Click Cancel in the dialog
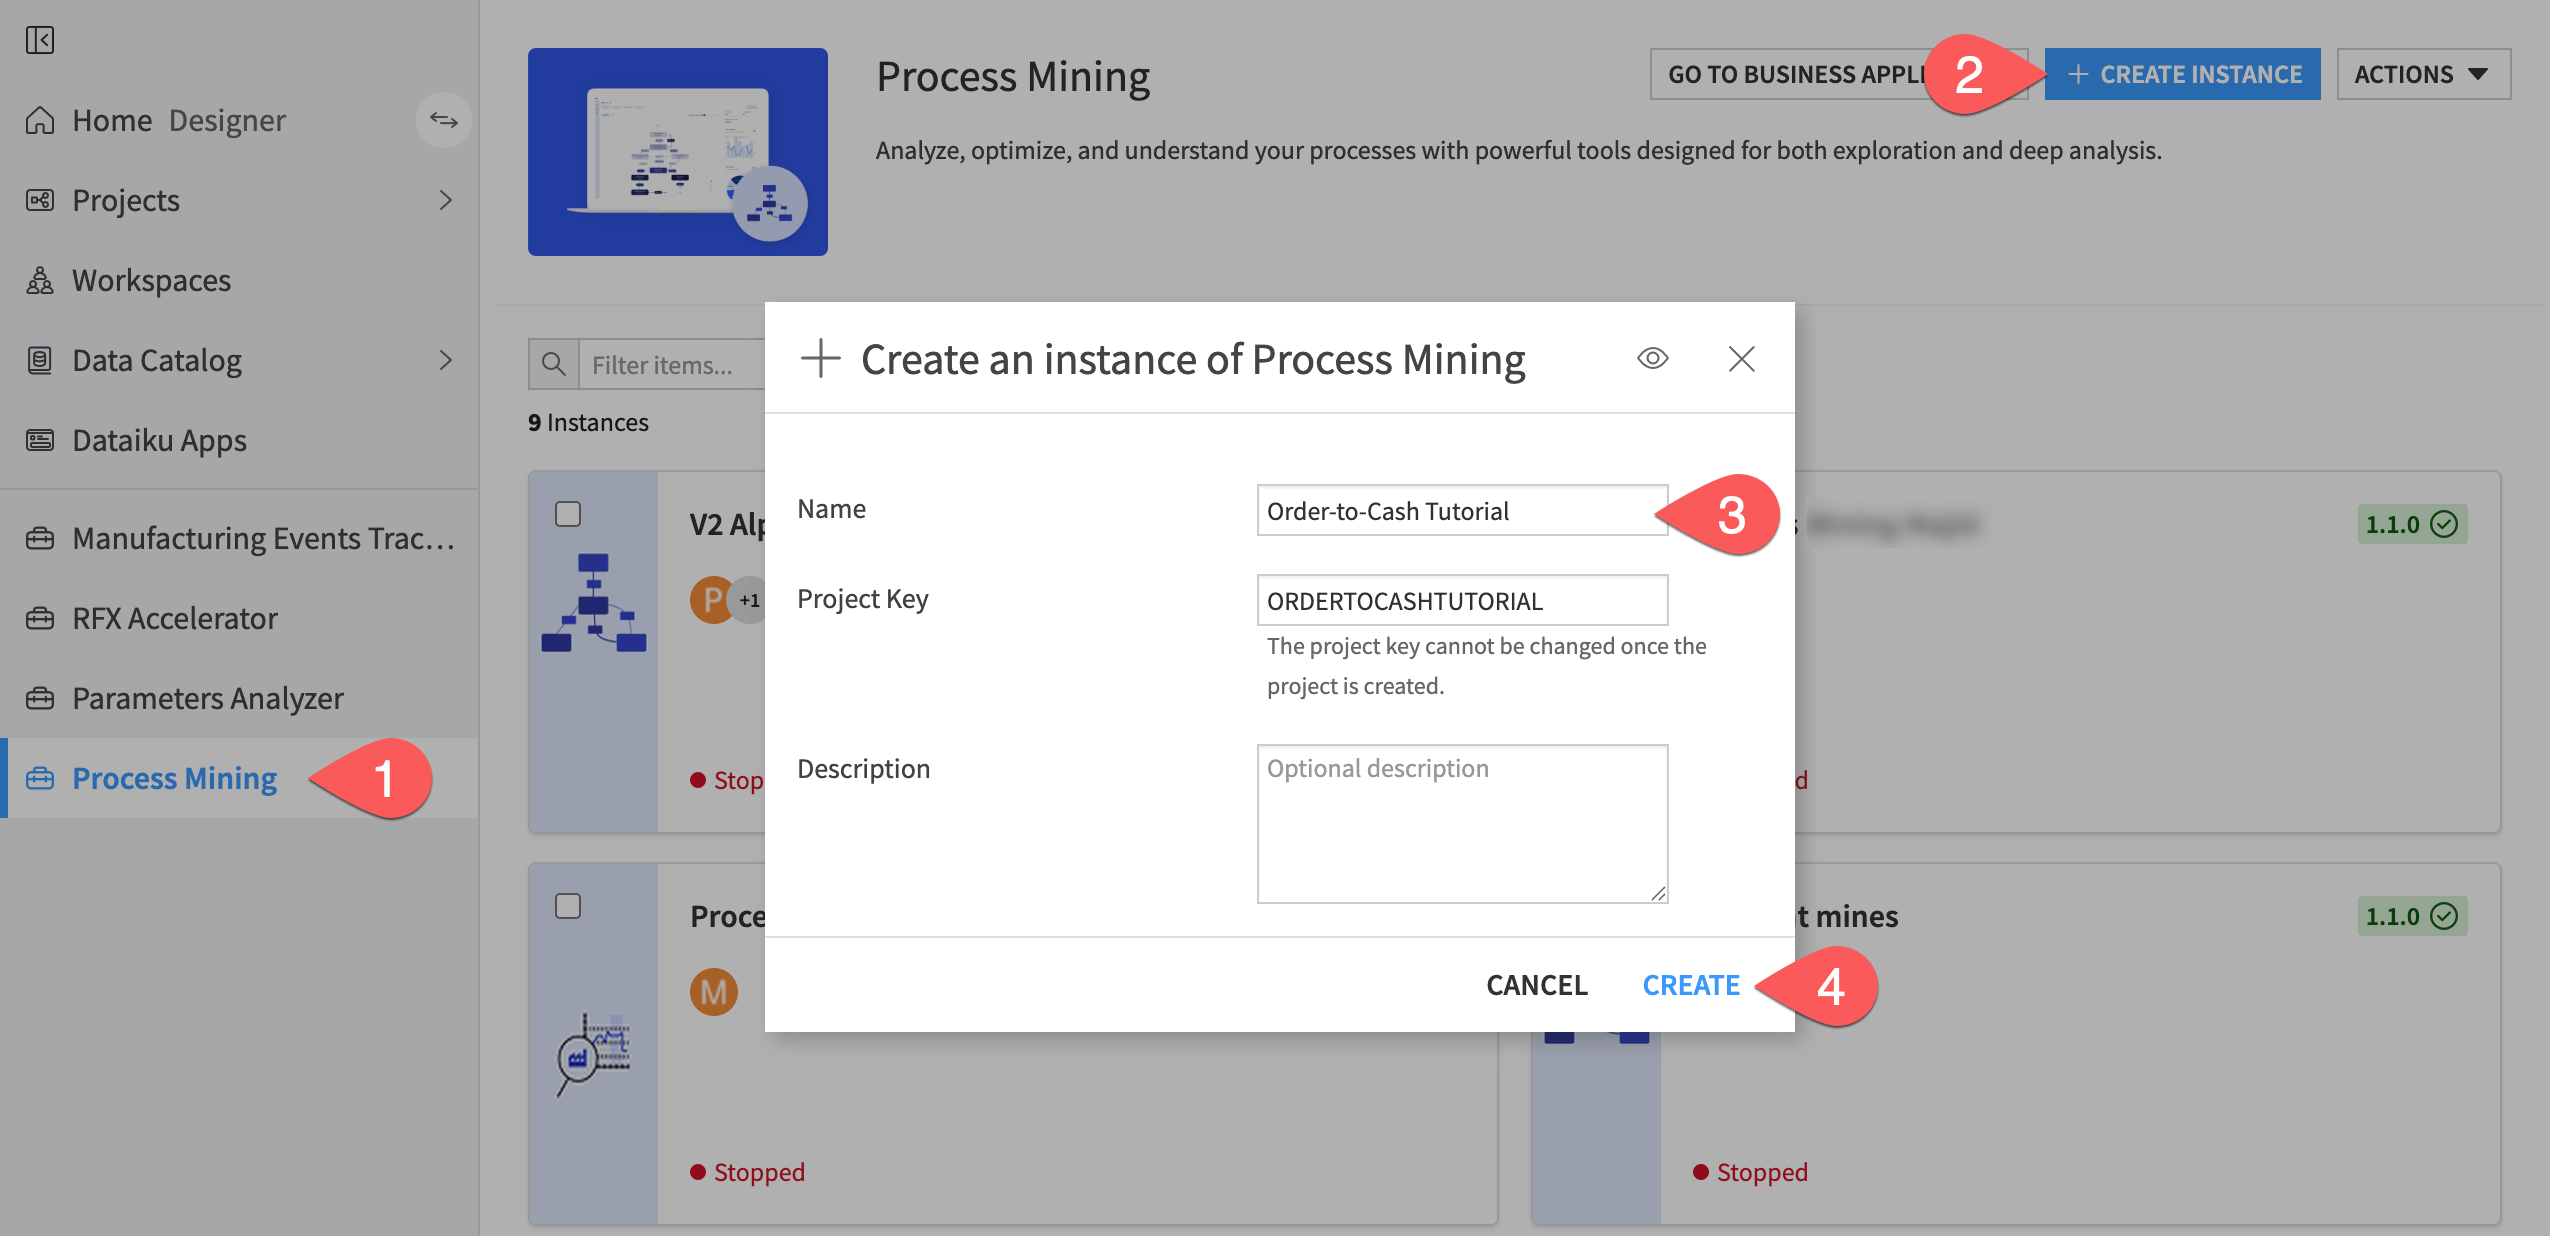The image size is (2550, 1236). click(x=1537, y=985)
